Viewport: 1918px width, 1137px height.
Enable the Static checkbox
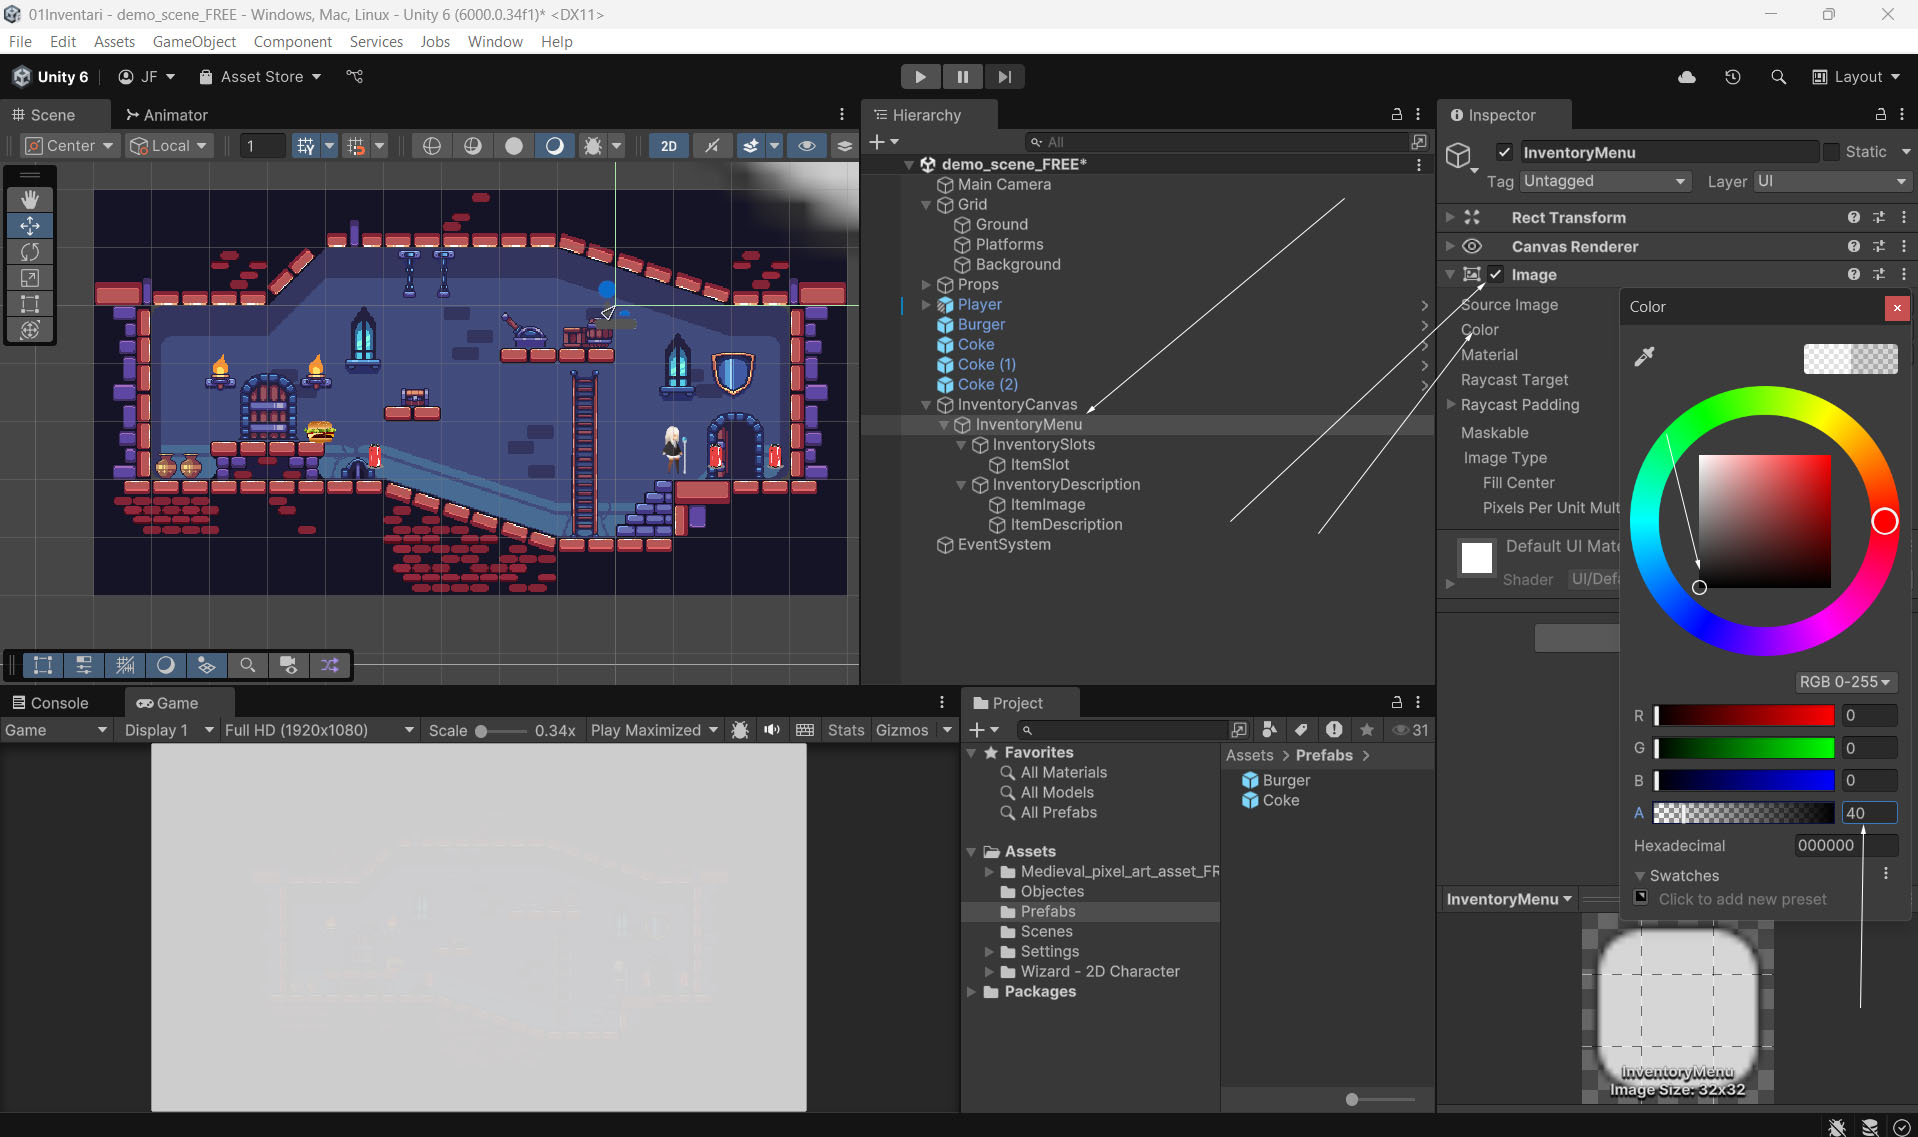coord(1831,152)
